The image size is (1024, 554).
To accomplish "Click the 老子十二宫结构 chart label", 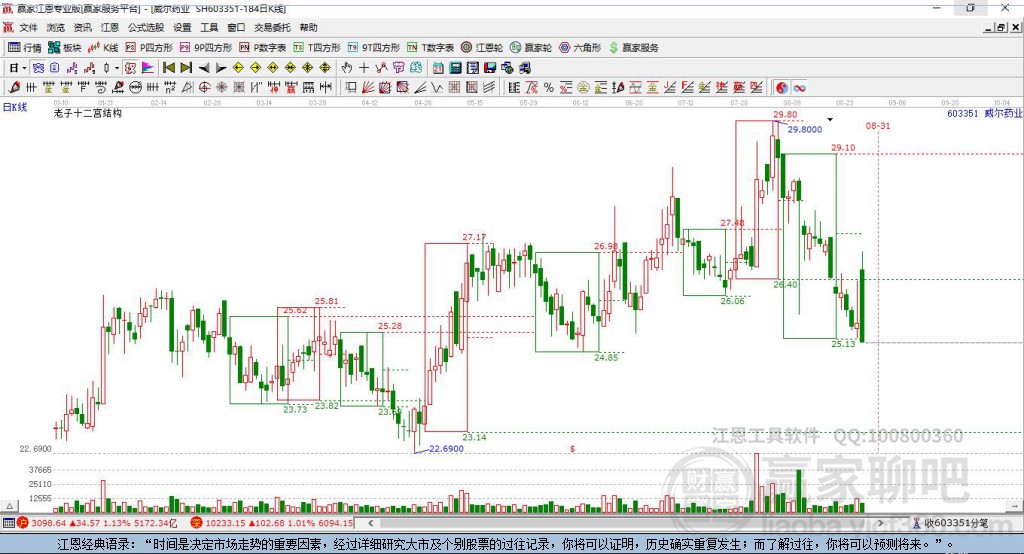I will click(88, 113).
